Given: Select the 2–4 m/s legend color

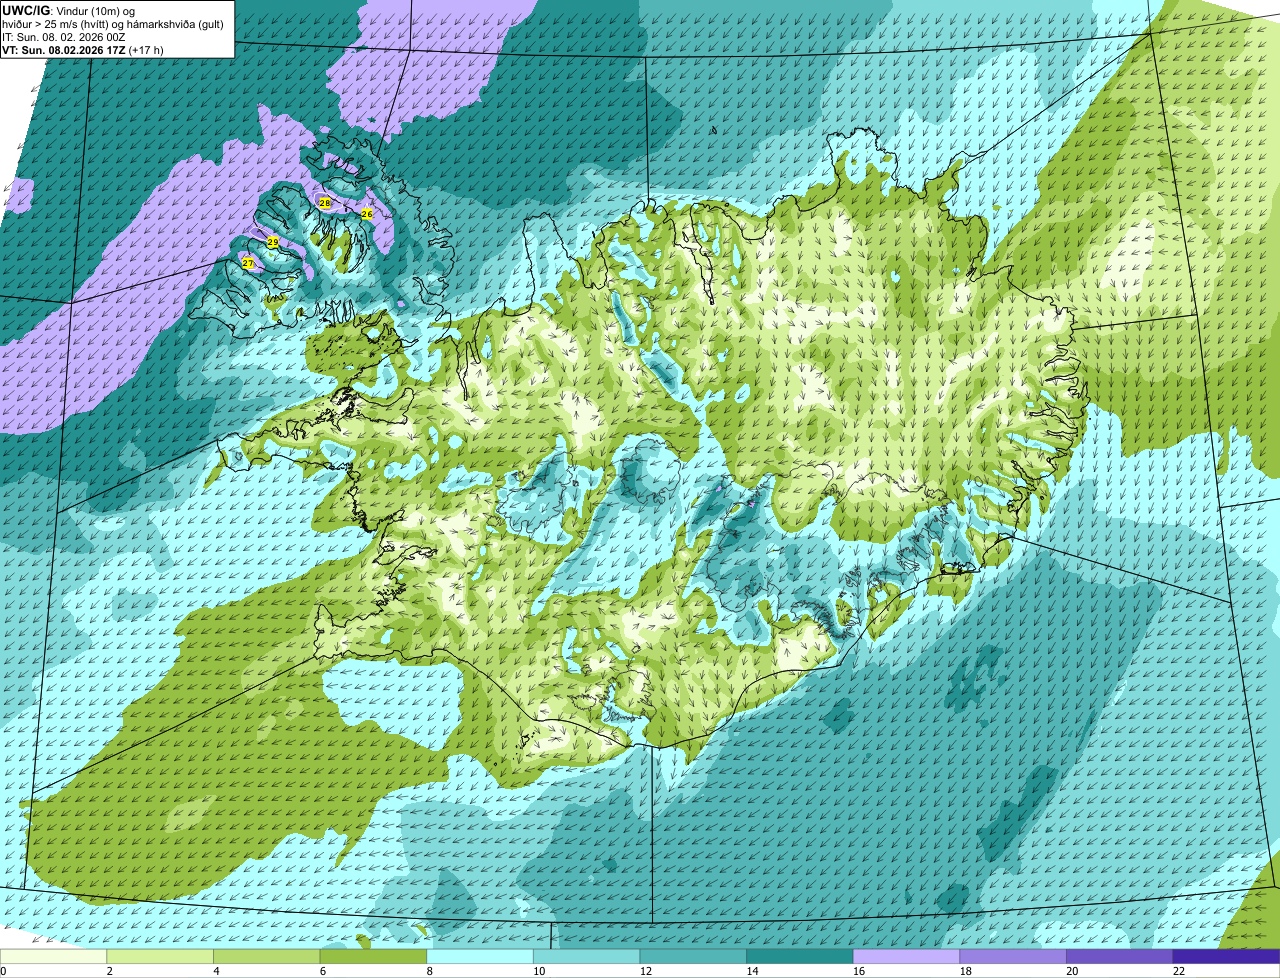Looking at the screenshot, I should tap(160, 956).
